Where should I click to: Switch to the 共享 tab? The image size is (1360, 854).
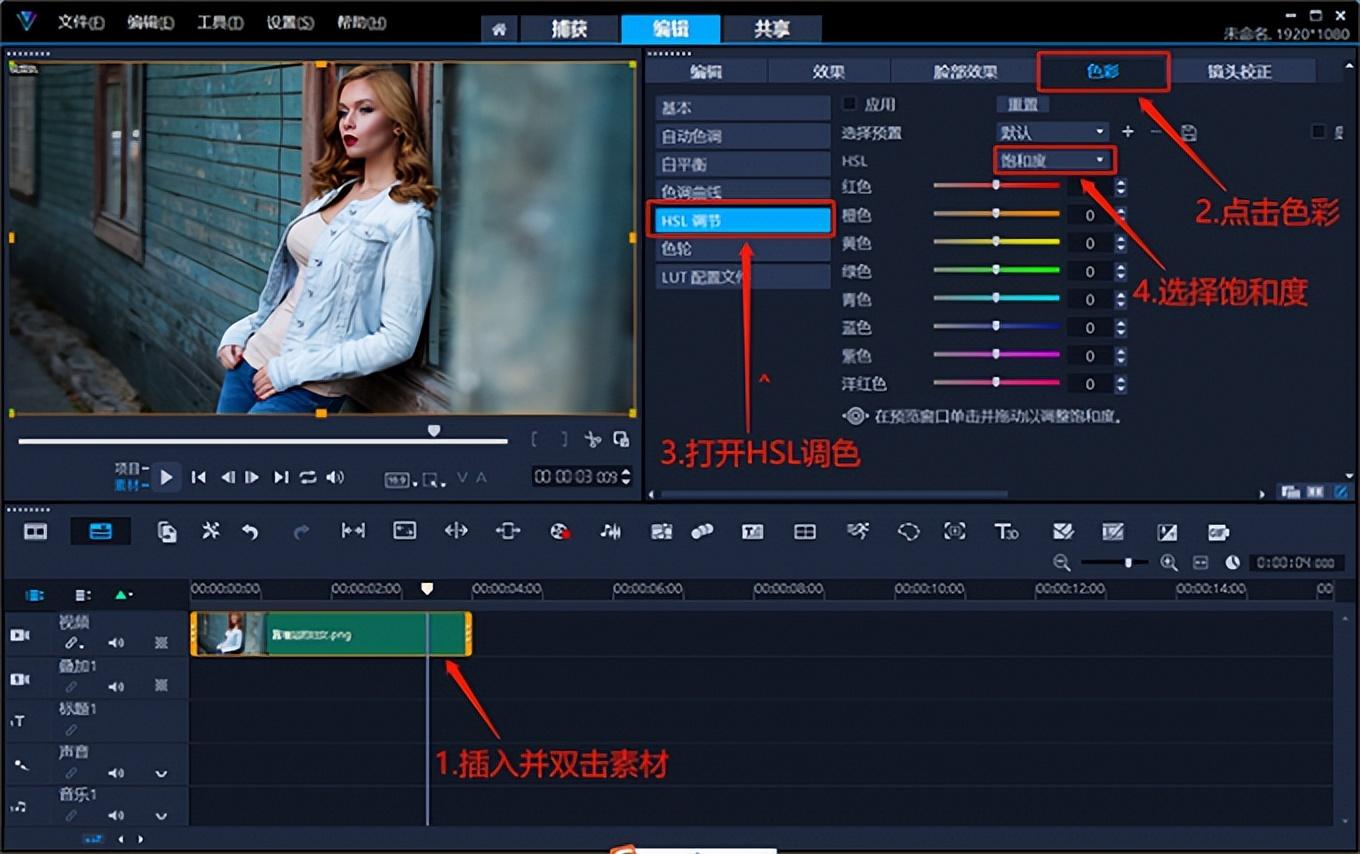coord(772,29)
